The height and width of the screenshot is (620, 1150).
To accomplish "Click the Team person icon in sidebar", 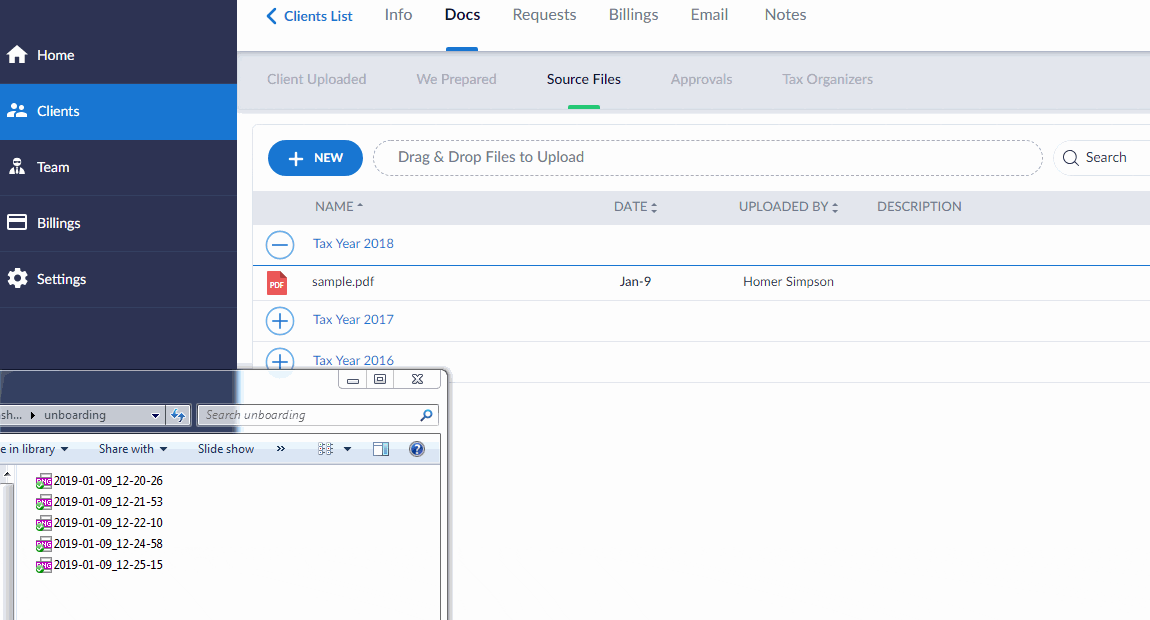I will (17, 167).
